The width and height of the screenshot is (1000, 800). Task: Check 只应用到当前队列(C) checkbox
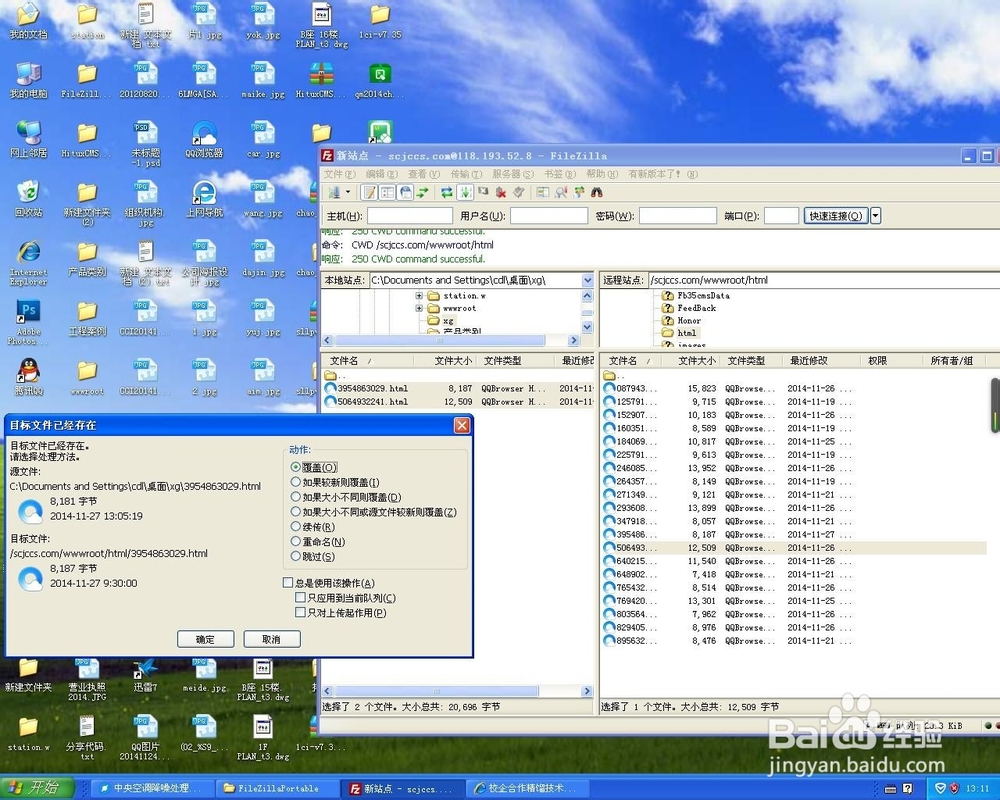pos(300,597)
